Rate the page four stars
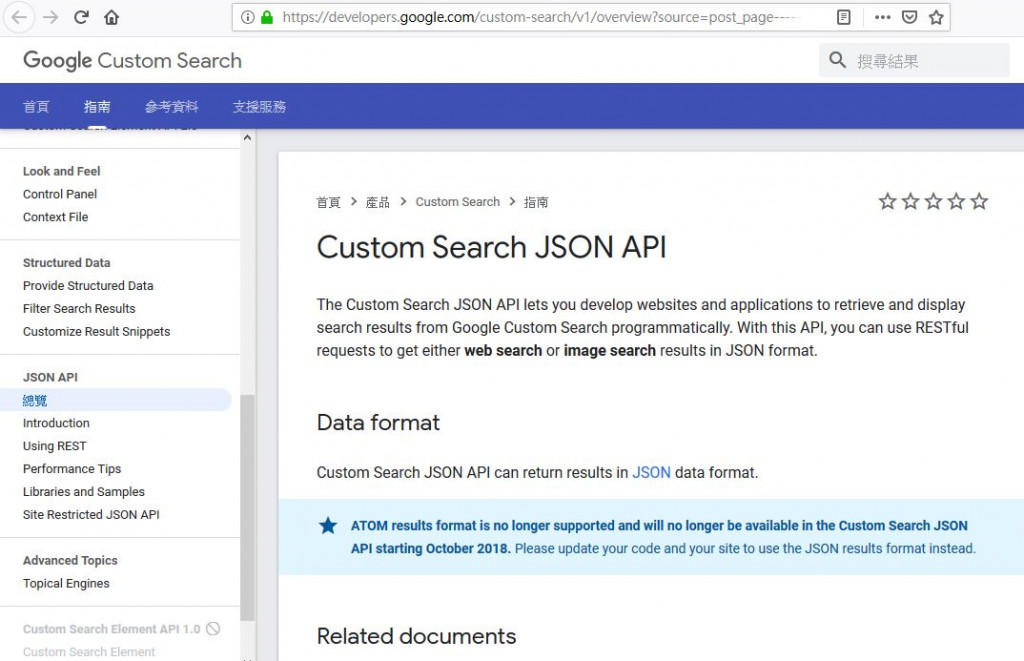1024x661 pixels. 956,201
